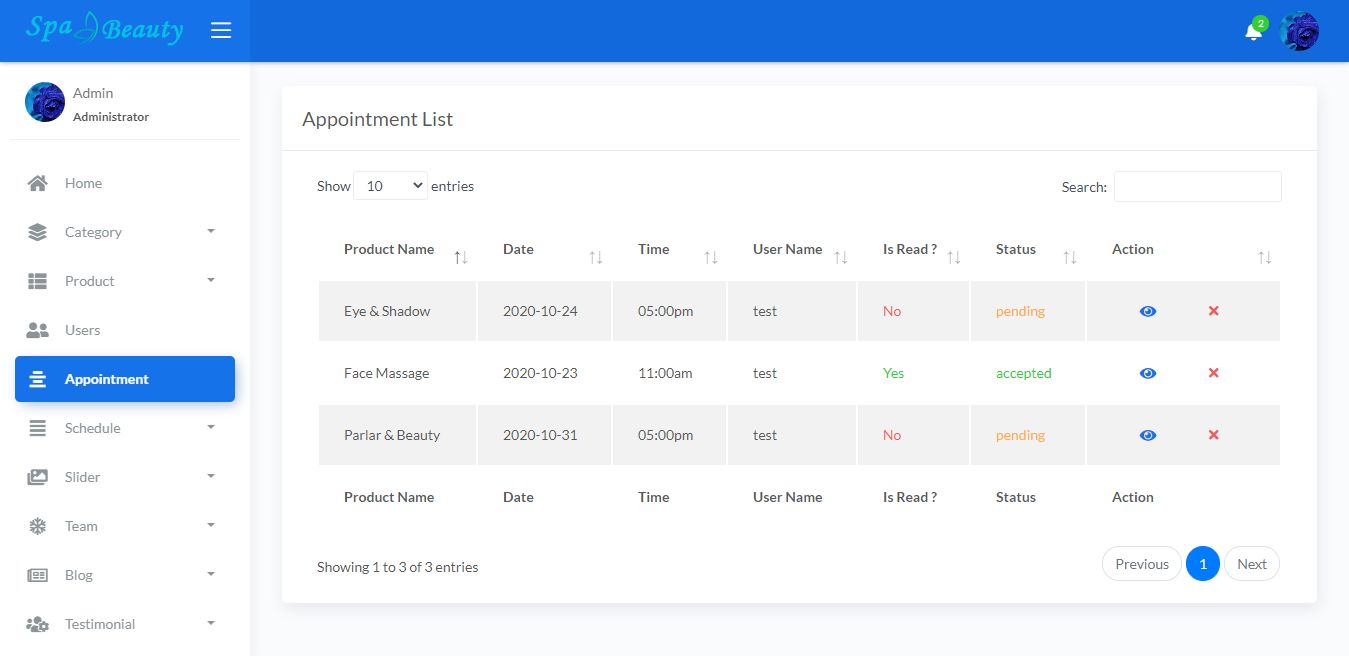This screenshot has height=656, width=1349.
Task: View the Eye & Shadow appointment details
Action: pos(1148,311)
